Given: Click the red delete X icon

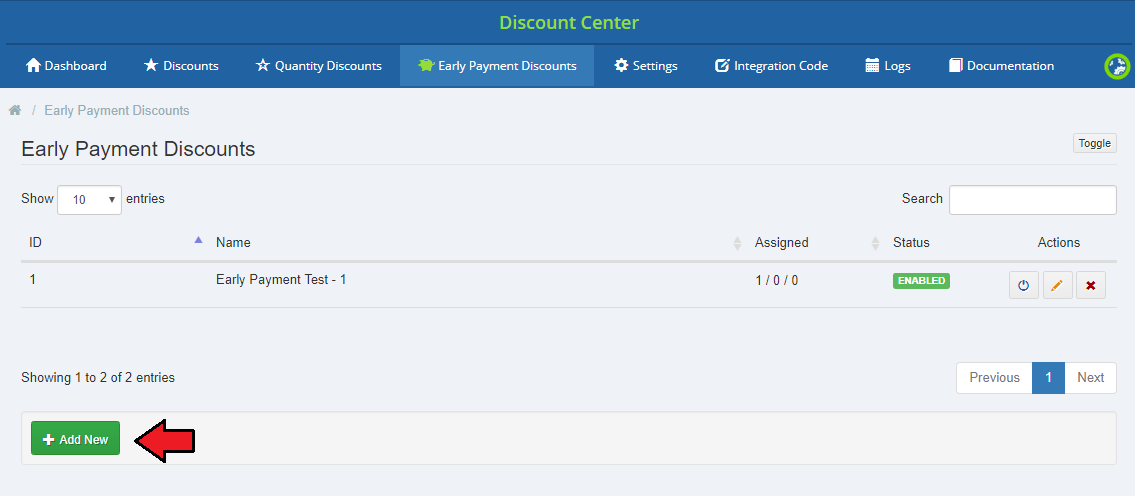Looking at the screenshot, I should pyautogui.click(x=1090, y=285).
